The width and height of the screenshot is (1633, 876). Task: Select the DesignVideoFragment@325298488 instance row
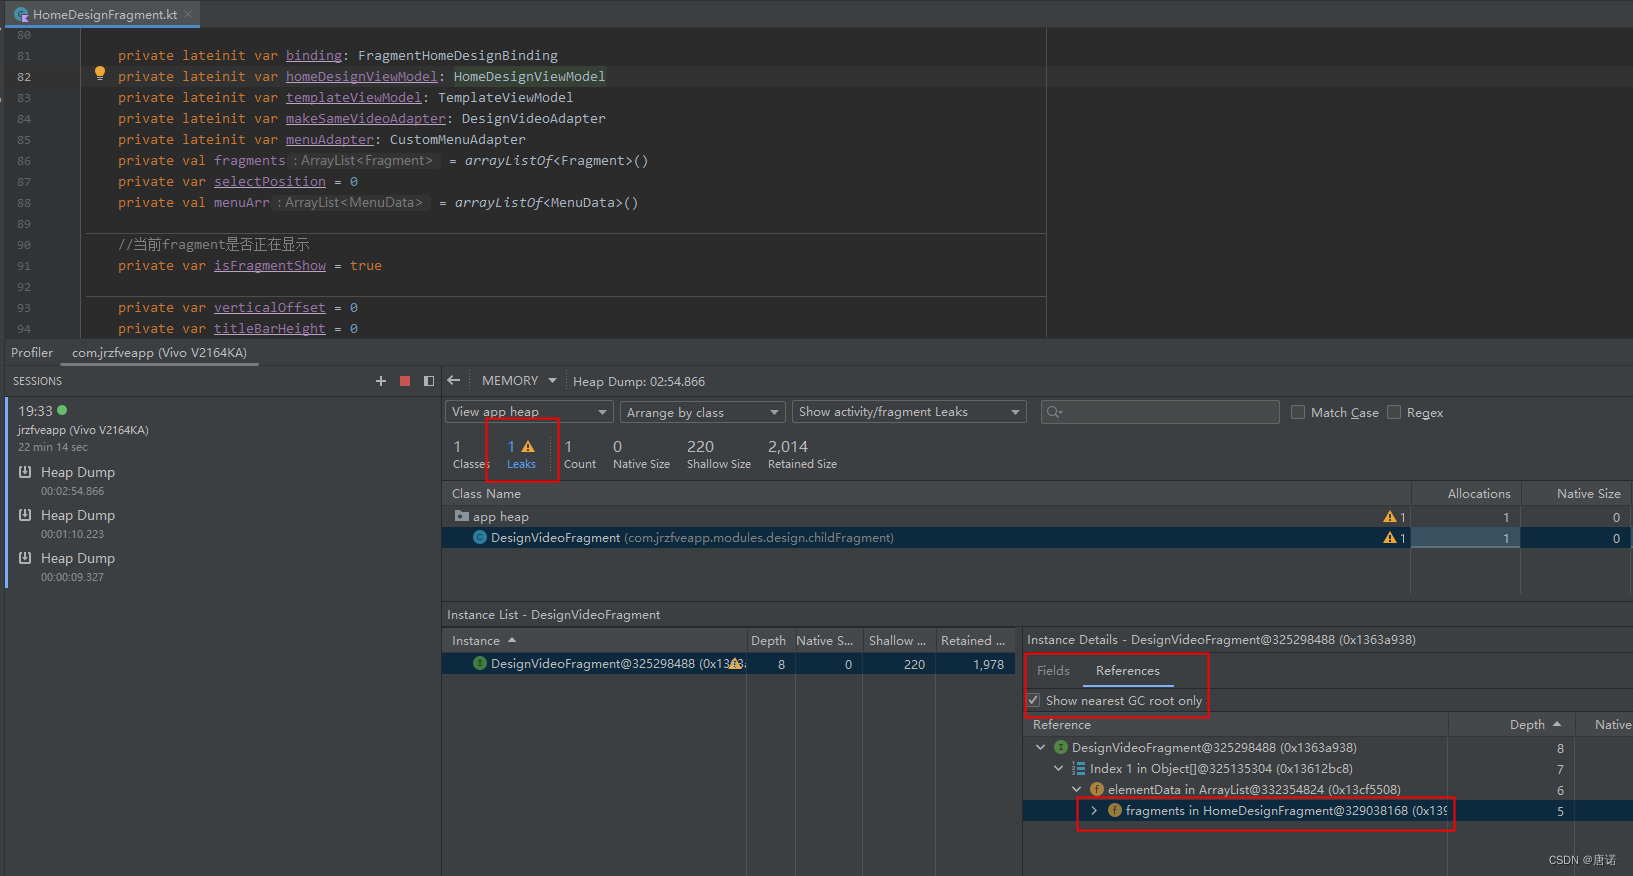click(729, 663)
